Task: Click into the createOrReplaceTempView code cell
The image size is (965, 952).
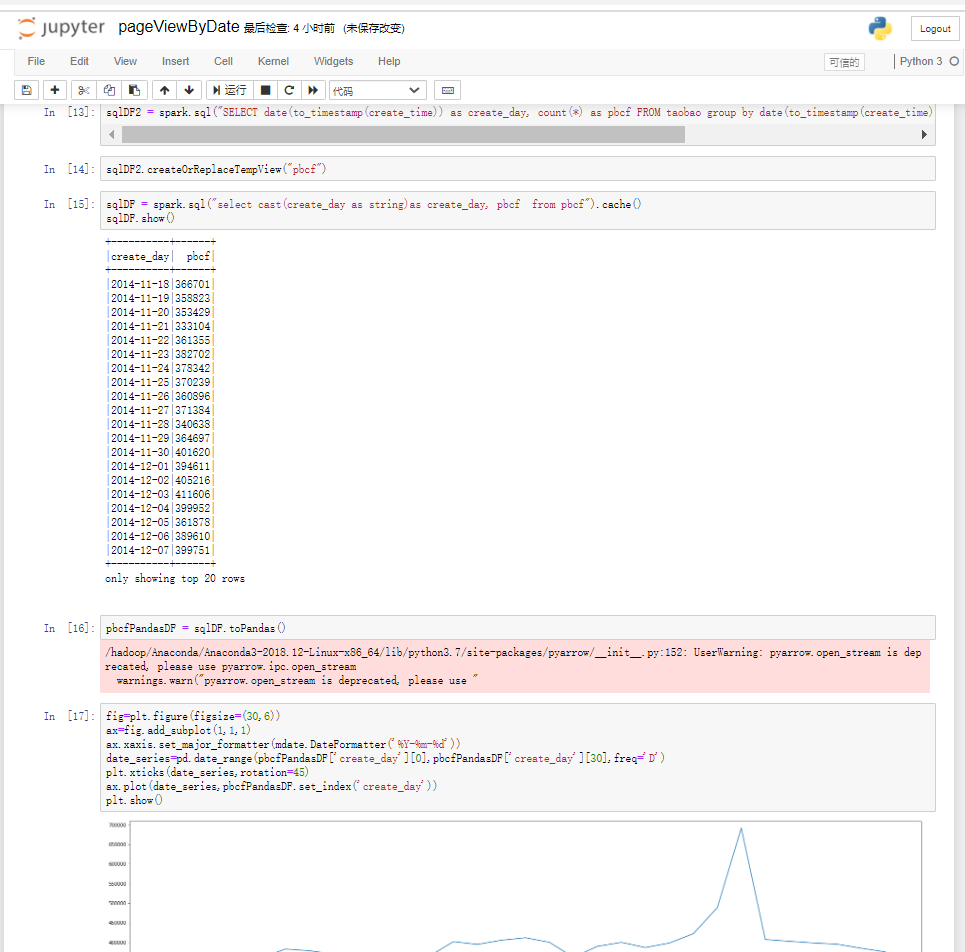Action: tap(518, 169)
